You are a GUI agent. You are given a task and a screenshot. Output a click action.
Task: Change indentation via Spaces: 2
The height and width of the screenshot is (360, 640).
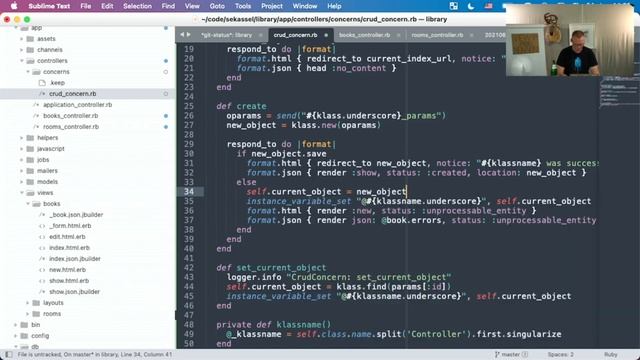point(560,355)
